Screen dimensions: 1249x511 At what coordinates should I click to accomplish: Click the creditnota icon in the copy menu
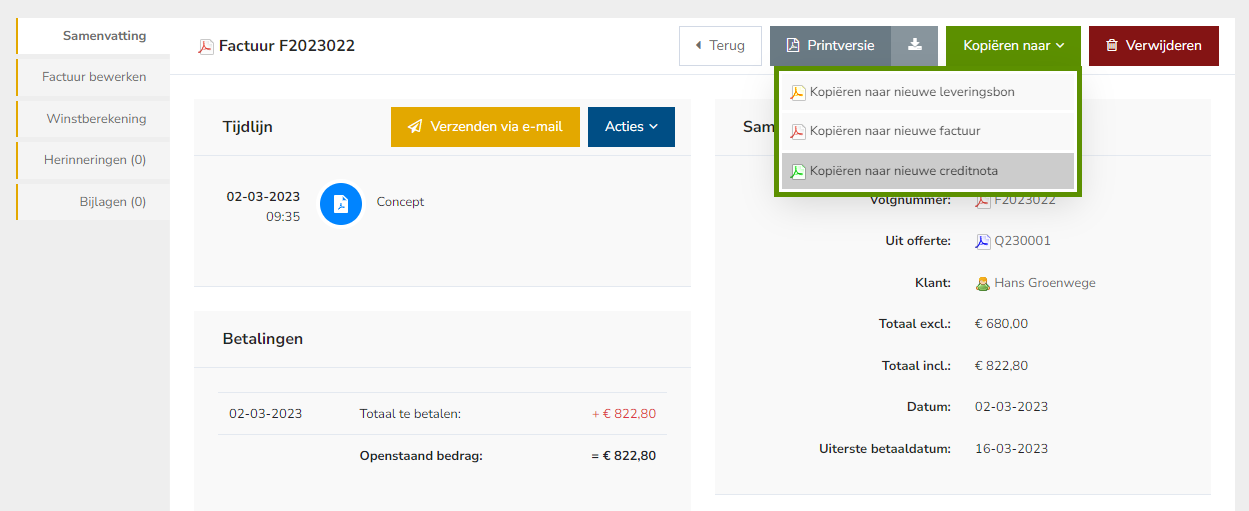(798, 171)
